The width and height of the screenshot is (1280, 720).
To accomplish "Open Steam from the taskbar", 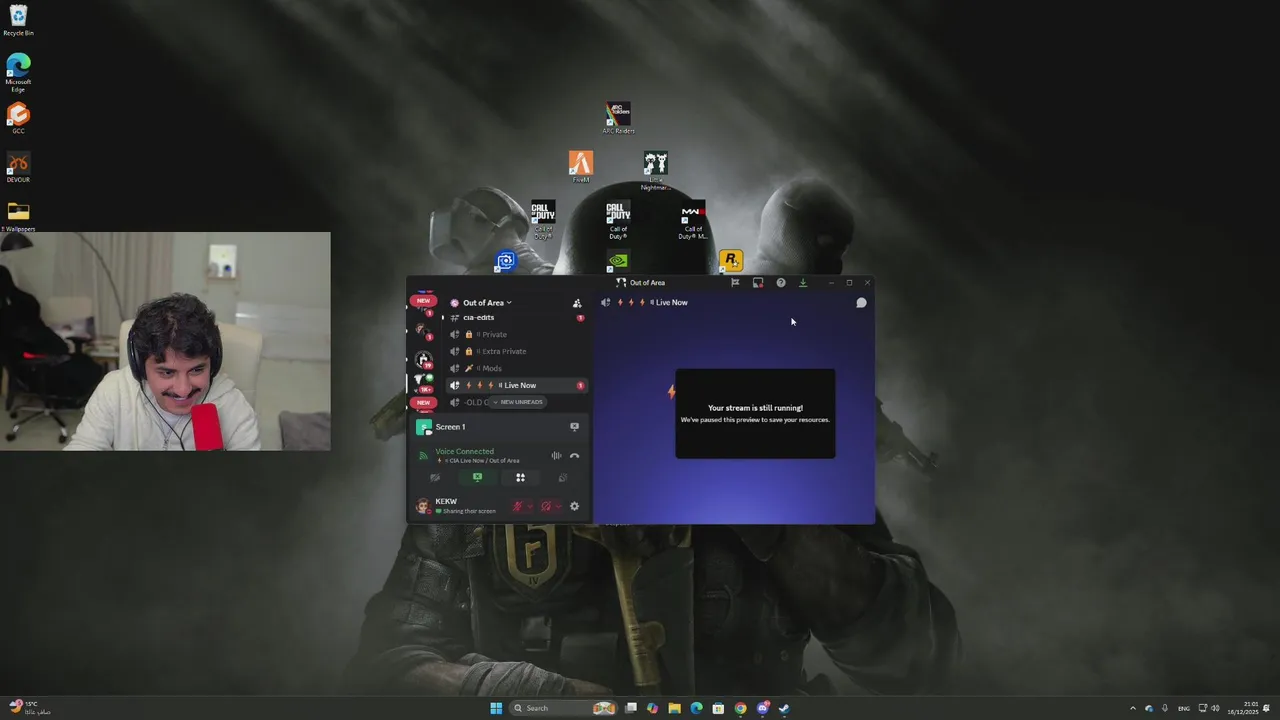I will [784, 708].
